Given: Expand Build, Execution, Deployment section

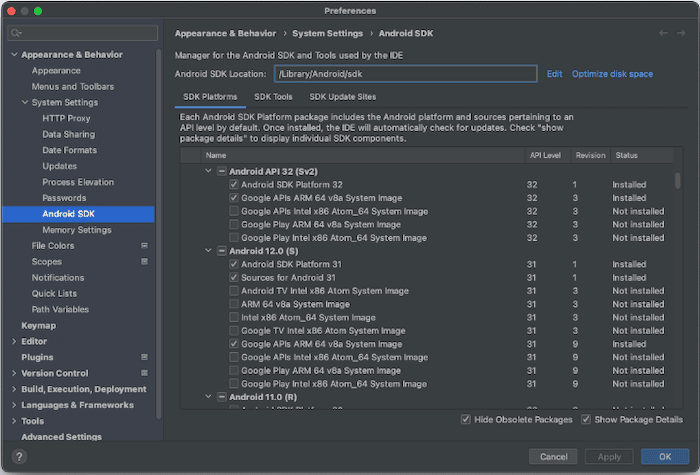Looking at the screenshot, I should pyautogui.click(x=14, y=389).
